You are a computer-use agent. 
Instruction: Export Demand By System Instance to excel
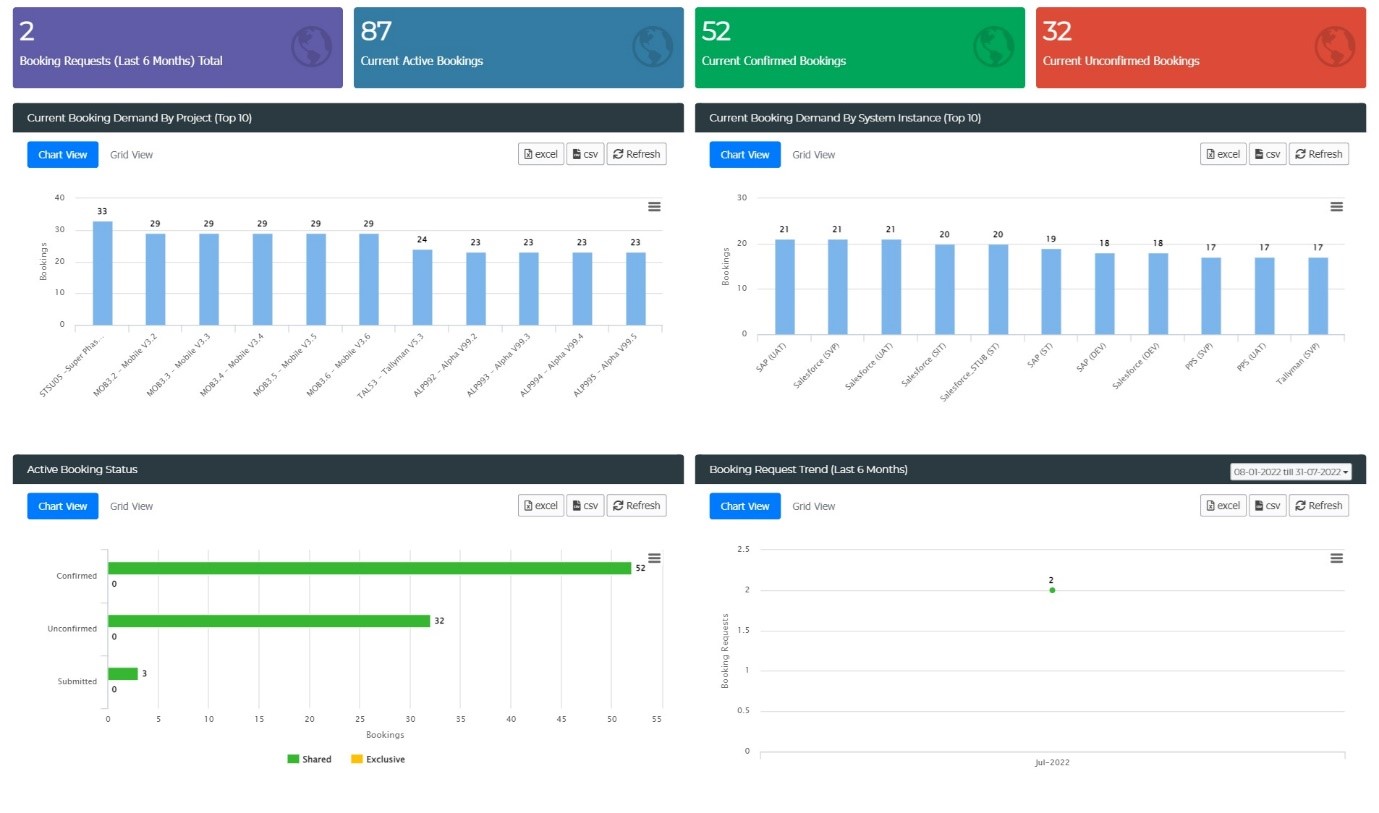pos(1223,154)
